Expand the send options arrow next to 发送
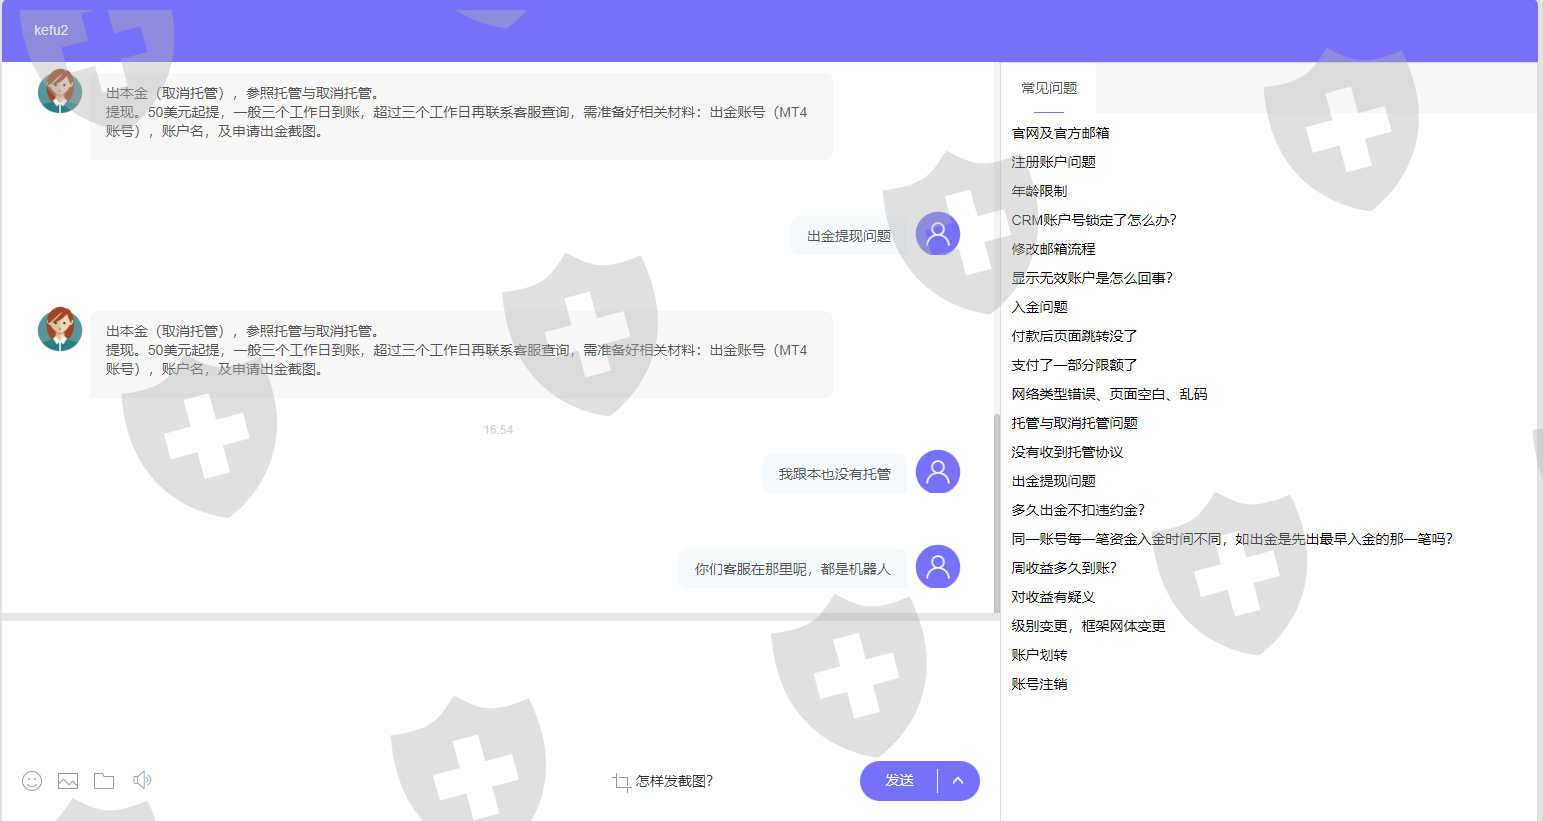 pos(958,781)
